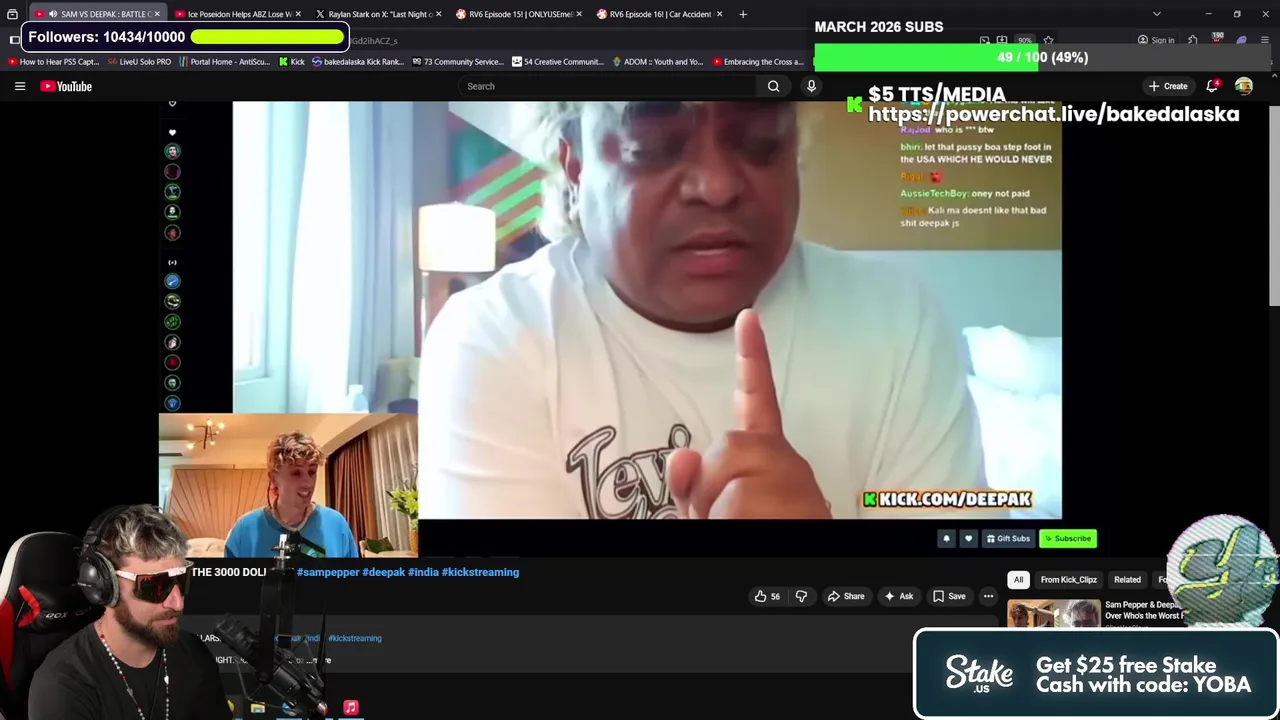Open YouTube notifications bell
Viewport: 1280px width, 720px height.
tap(1212, 86)
